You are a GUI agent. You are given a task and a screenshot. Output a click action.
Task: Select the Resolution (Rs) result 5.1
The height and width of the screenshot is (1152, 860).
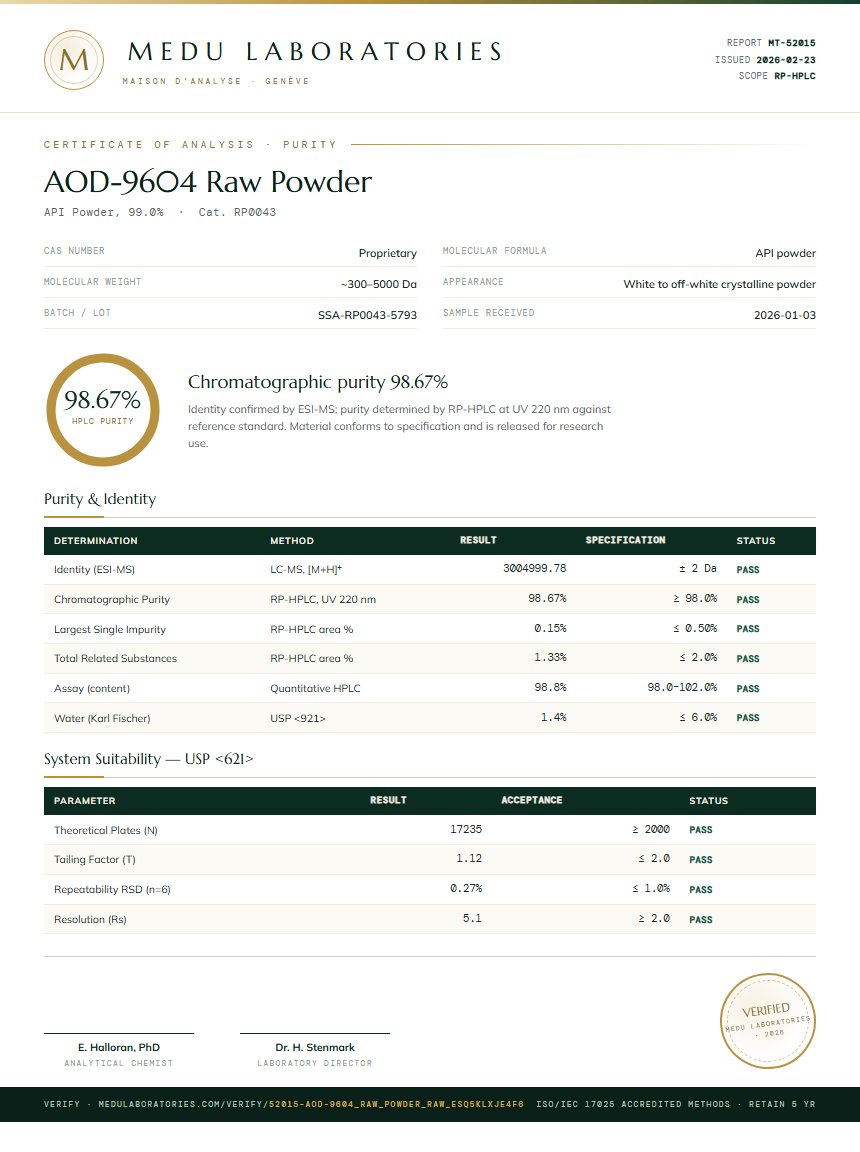(x=472, y=918)
